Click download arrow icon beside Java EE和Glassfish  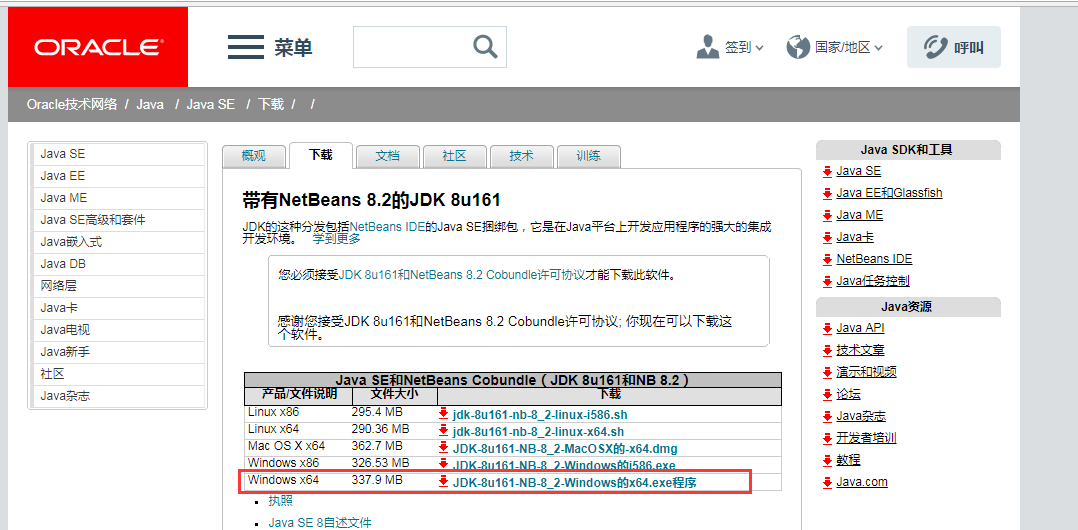pos(827,193)
